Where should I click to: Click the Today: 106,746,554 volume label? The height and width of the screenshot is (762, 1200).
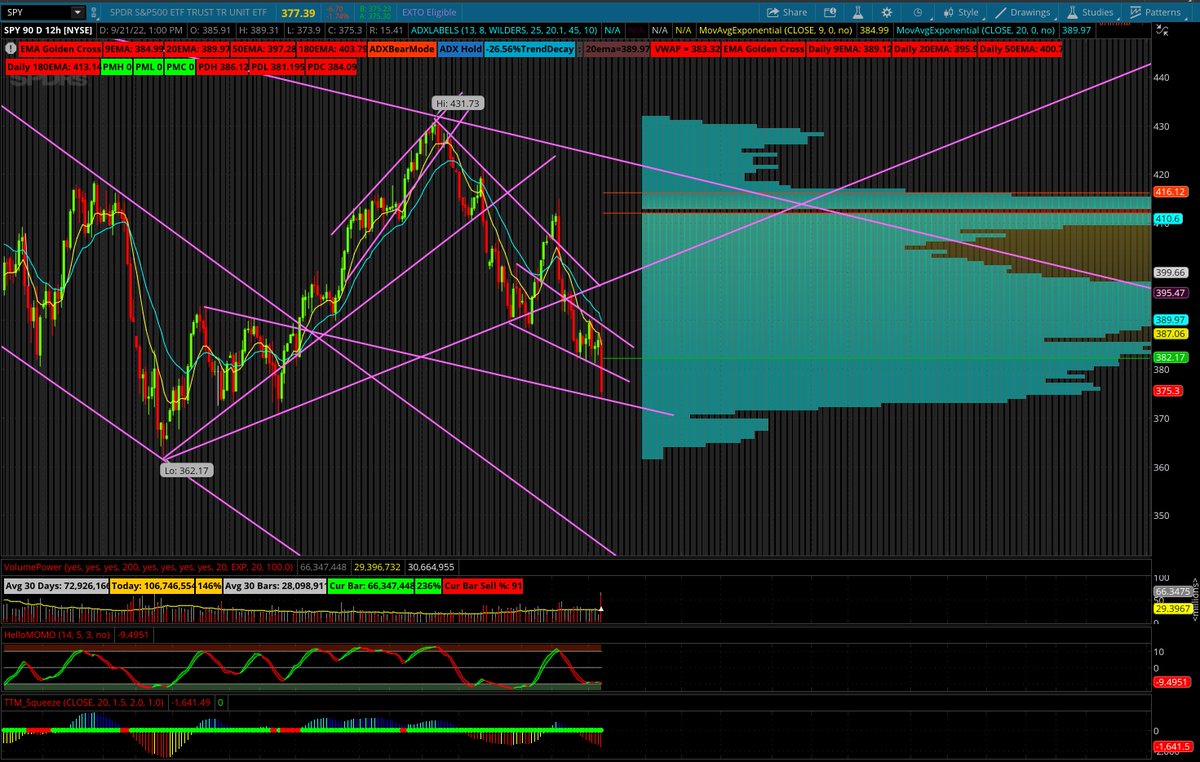(x=153, y=585)
